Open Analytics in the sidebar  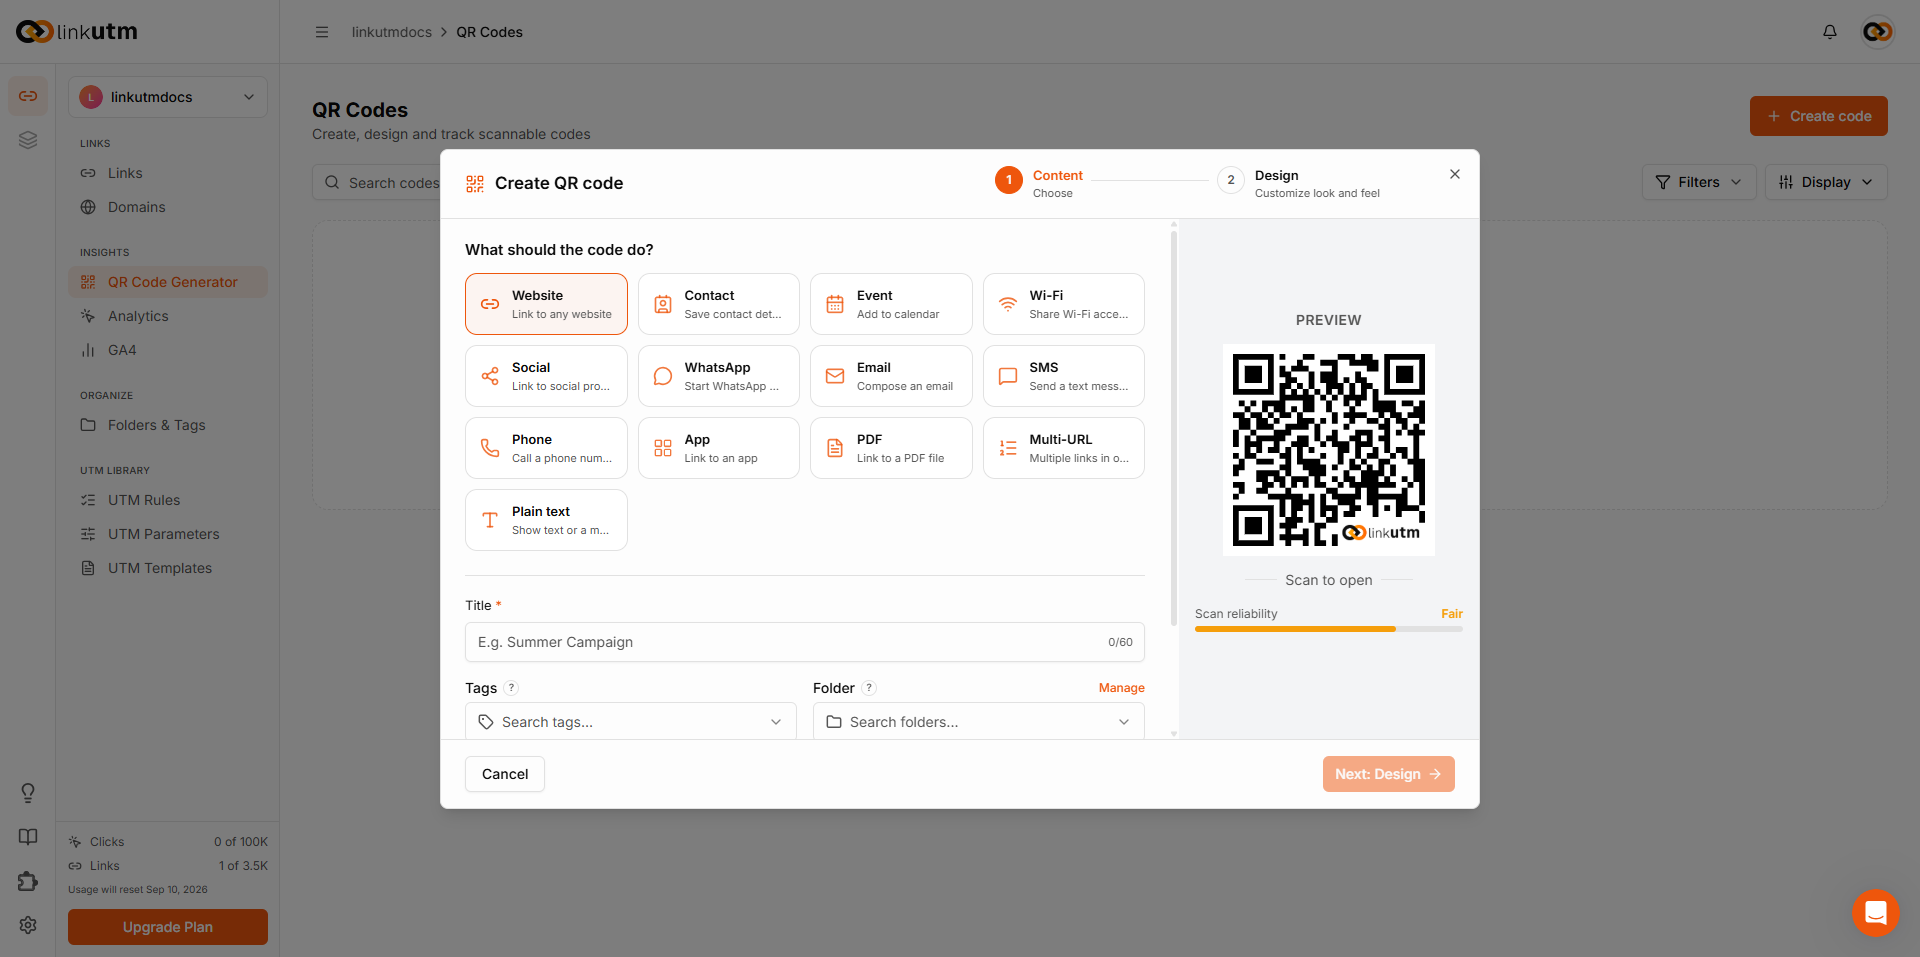click(168, 316)
